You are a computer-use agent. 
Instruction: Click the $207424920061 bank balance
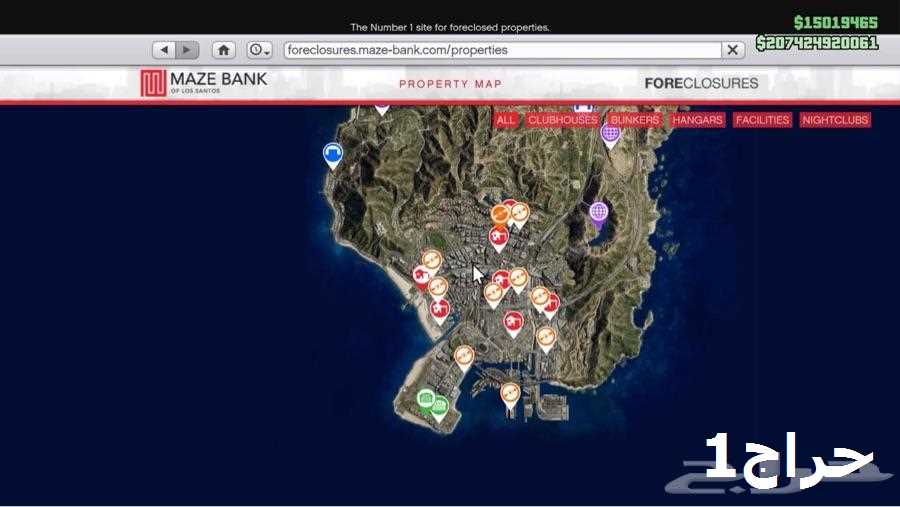click(x=817, y=43)
